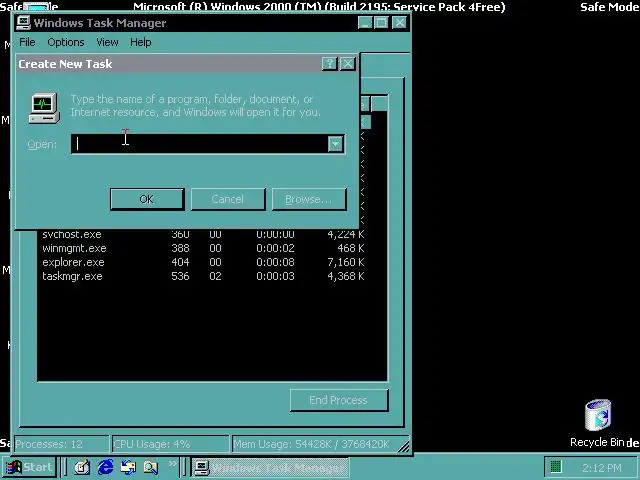Click memory value 7,160 K
This screenshot has height=480, width=640.
coord(346,262)
